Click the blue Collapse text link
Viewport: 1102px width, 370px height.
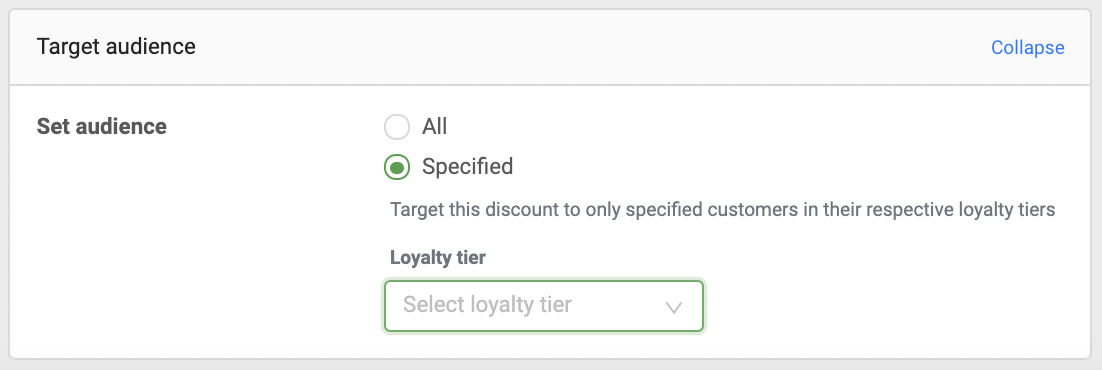point(1028,47)
